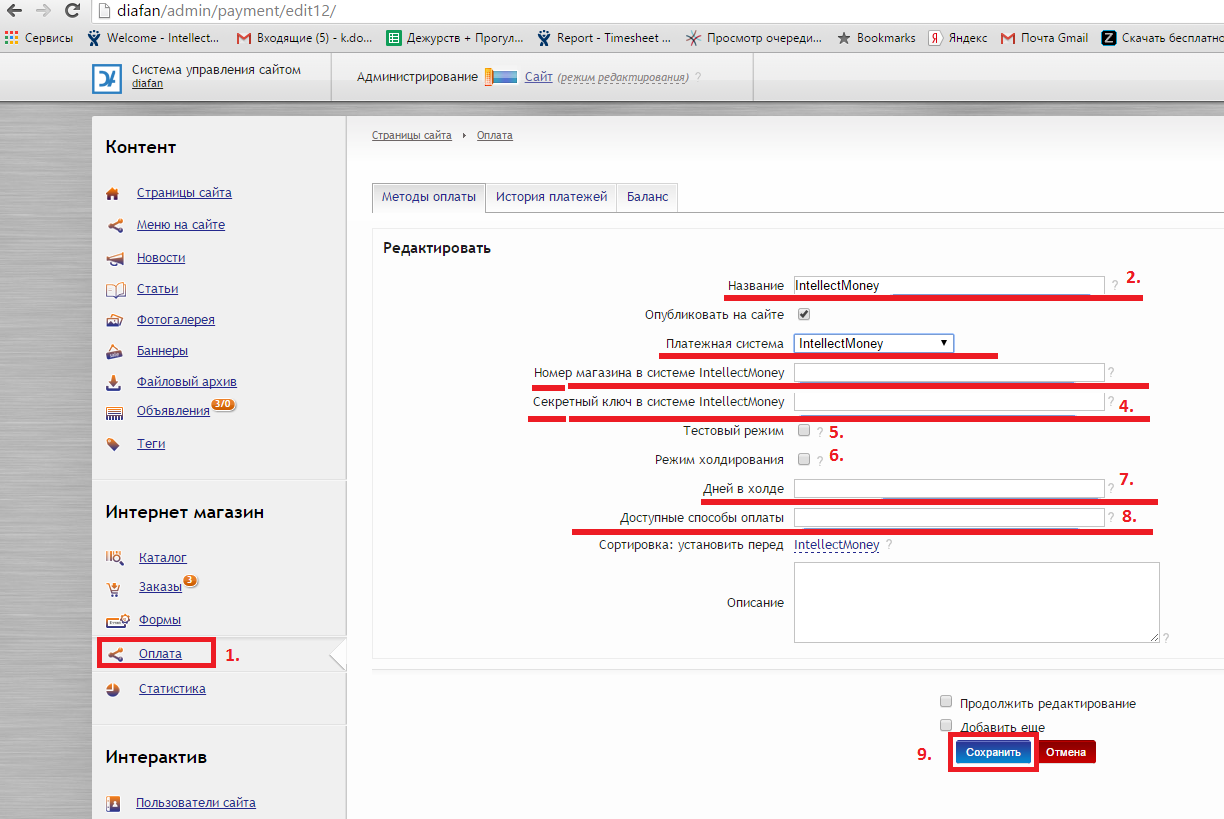Check the Продолжить редактирование checkbox

click(x=946, y=702)
